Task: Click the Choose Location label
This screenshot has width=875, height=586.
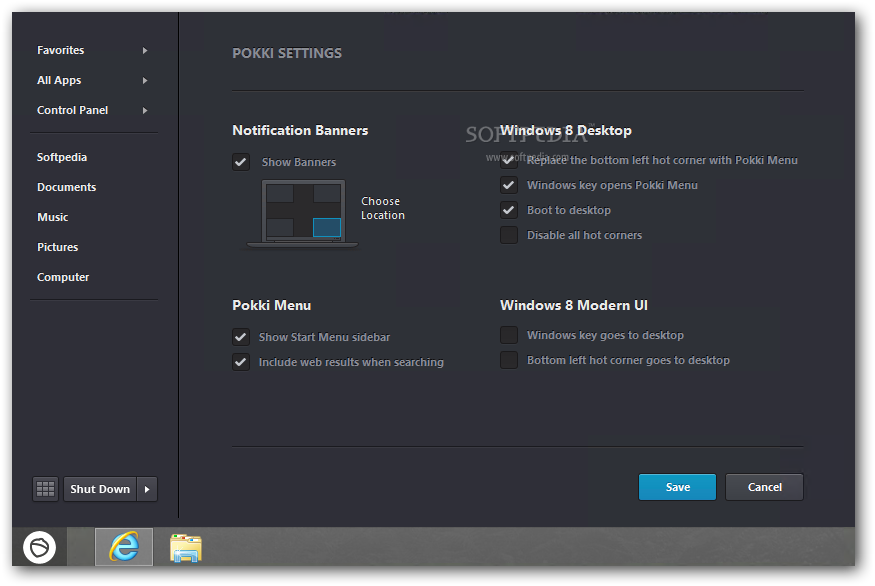Action: point(383,208)
